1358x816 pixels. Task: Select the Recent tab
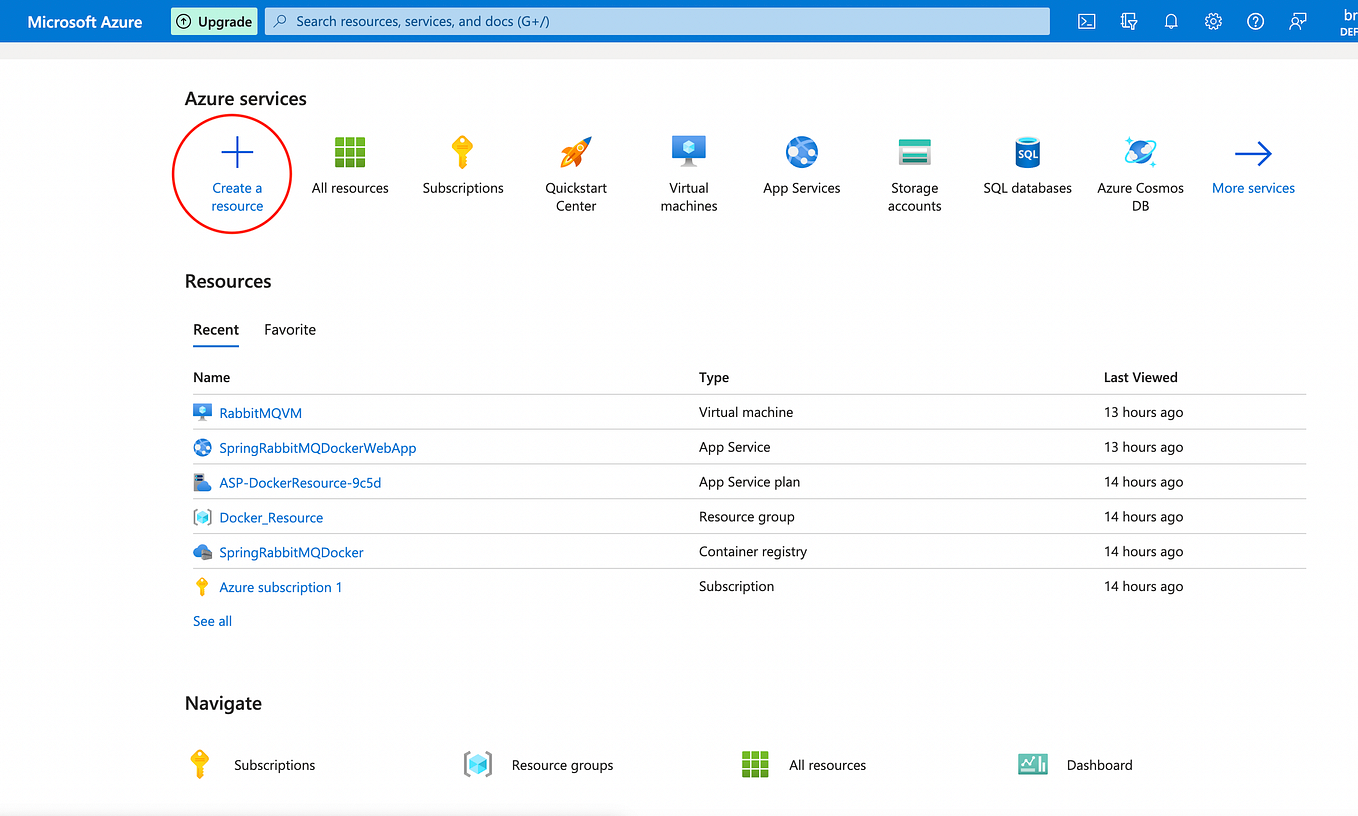pos(216,329)
